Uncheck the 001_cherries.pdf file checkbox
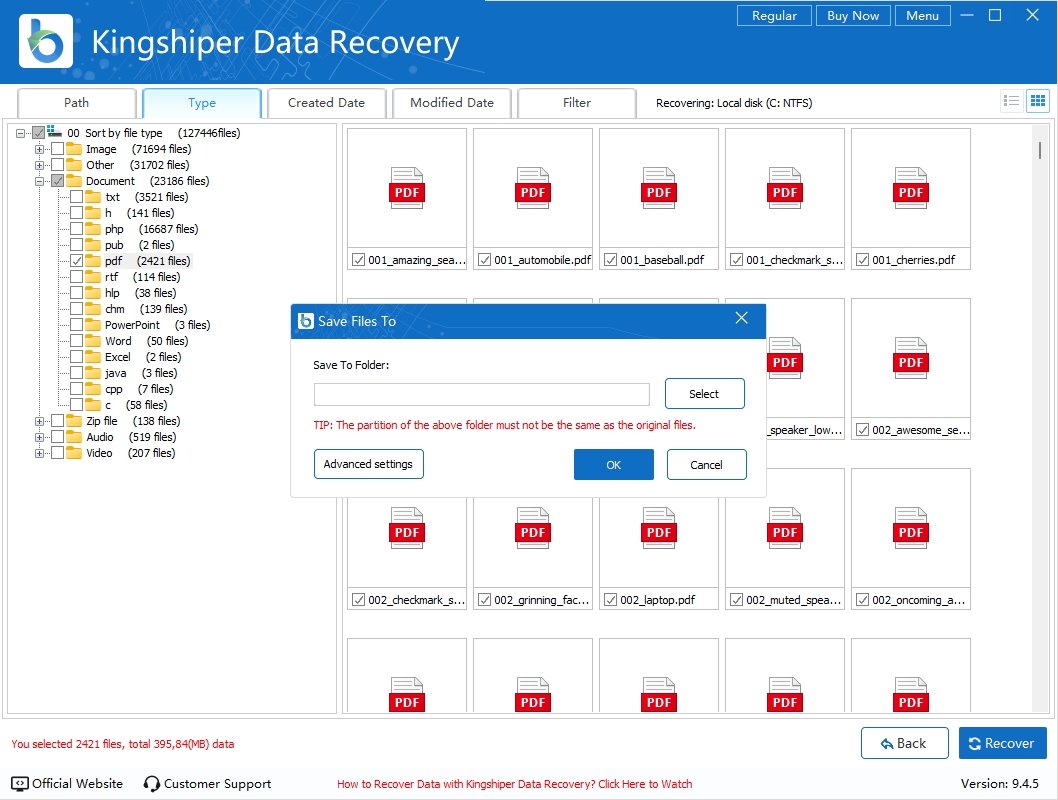This screenshot has width=1058, height=800. pyautogui.click(x=862, y=260)
